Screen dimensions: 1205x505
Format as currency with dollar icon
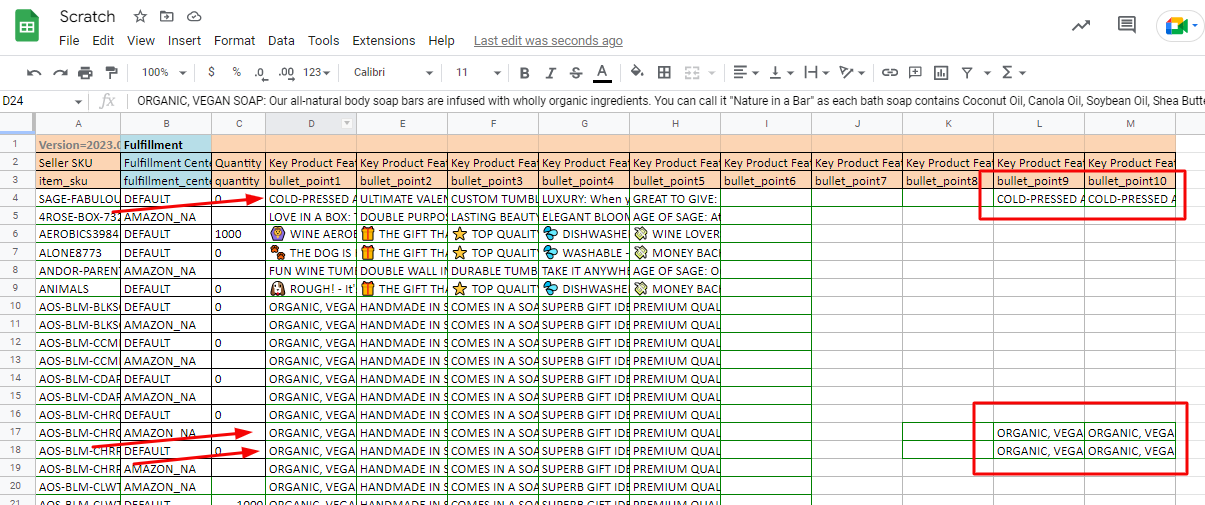point(211,72)
